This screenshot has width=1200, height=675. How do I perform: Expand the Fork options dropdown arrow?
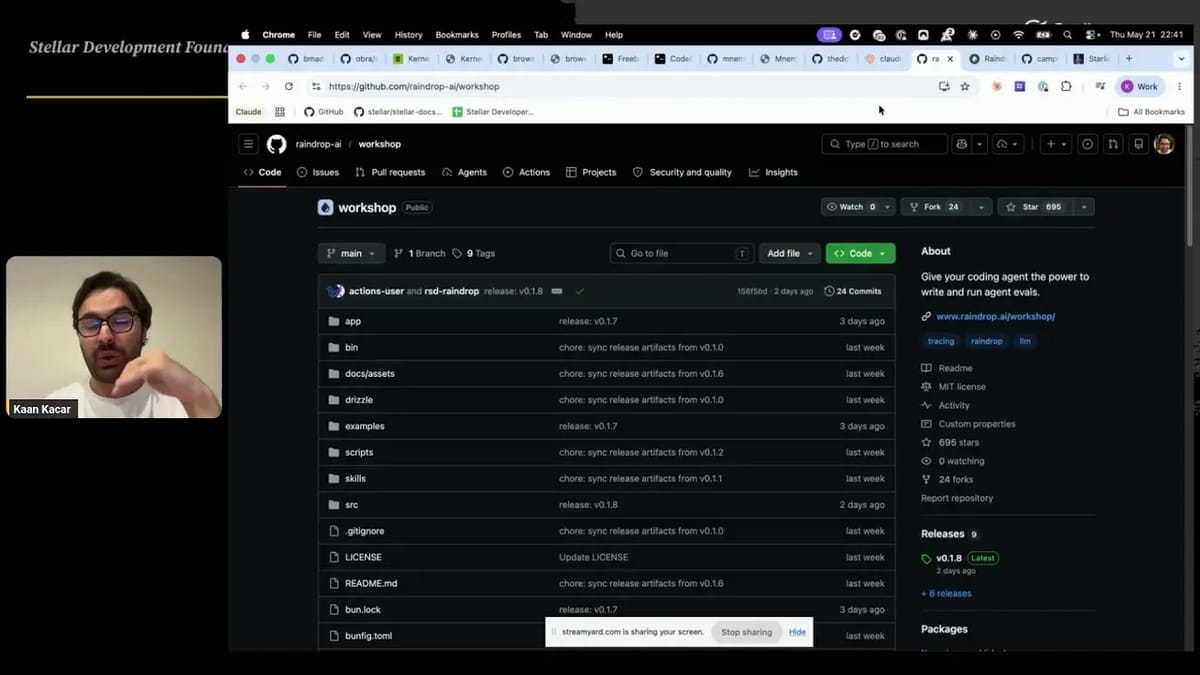pos(981,207)
